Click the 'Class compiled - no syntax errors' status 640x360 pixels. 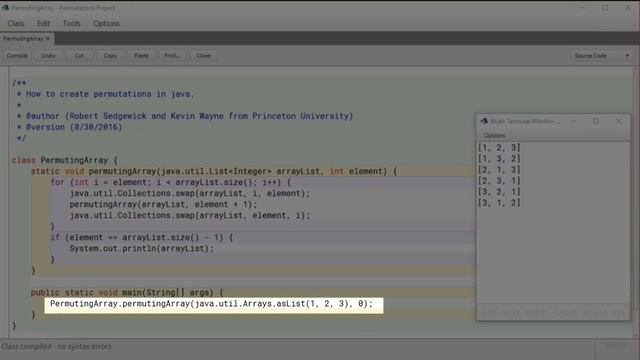(x=56, y=347)
